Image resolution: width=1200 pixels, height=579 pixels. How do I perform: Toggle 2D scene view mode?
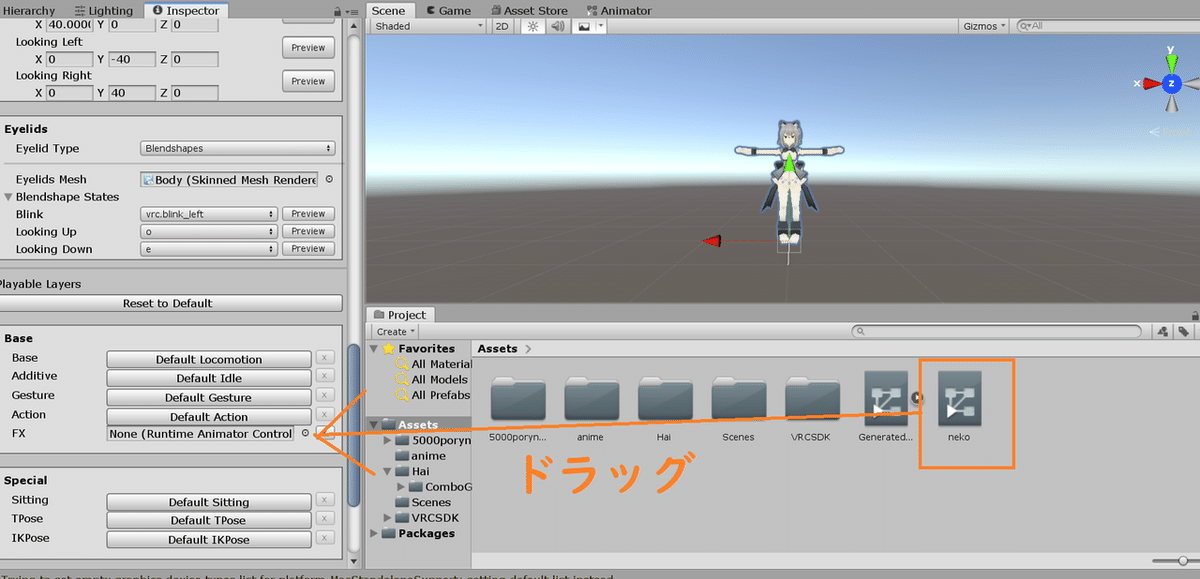pyautogui.click(x=502, y=26)
